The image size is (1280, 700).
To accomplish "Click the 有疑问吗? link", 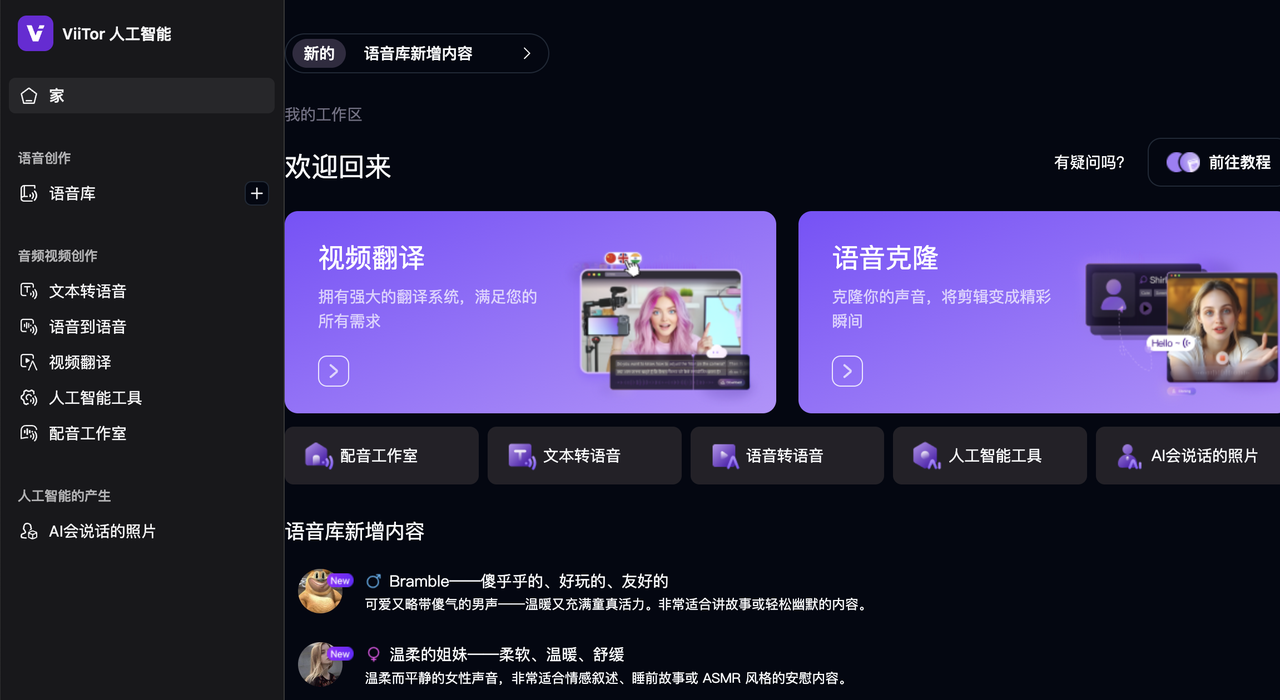I will click(x=1089, y=162).
